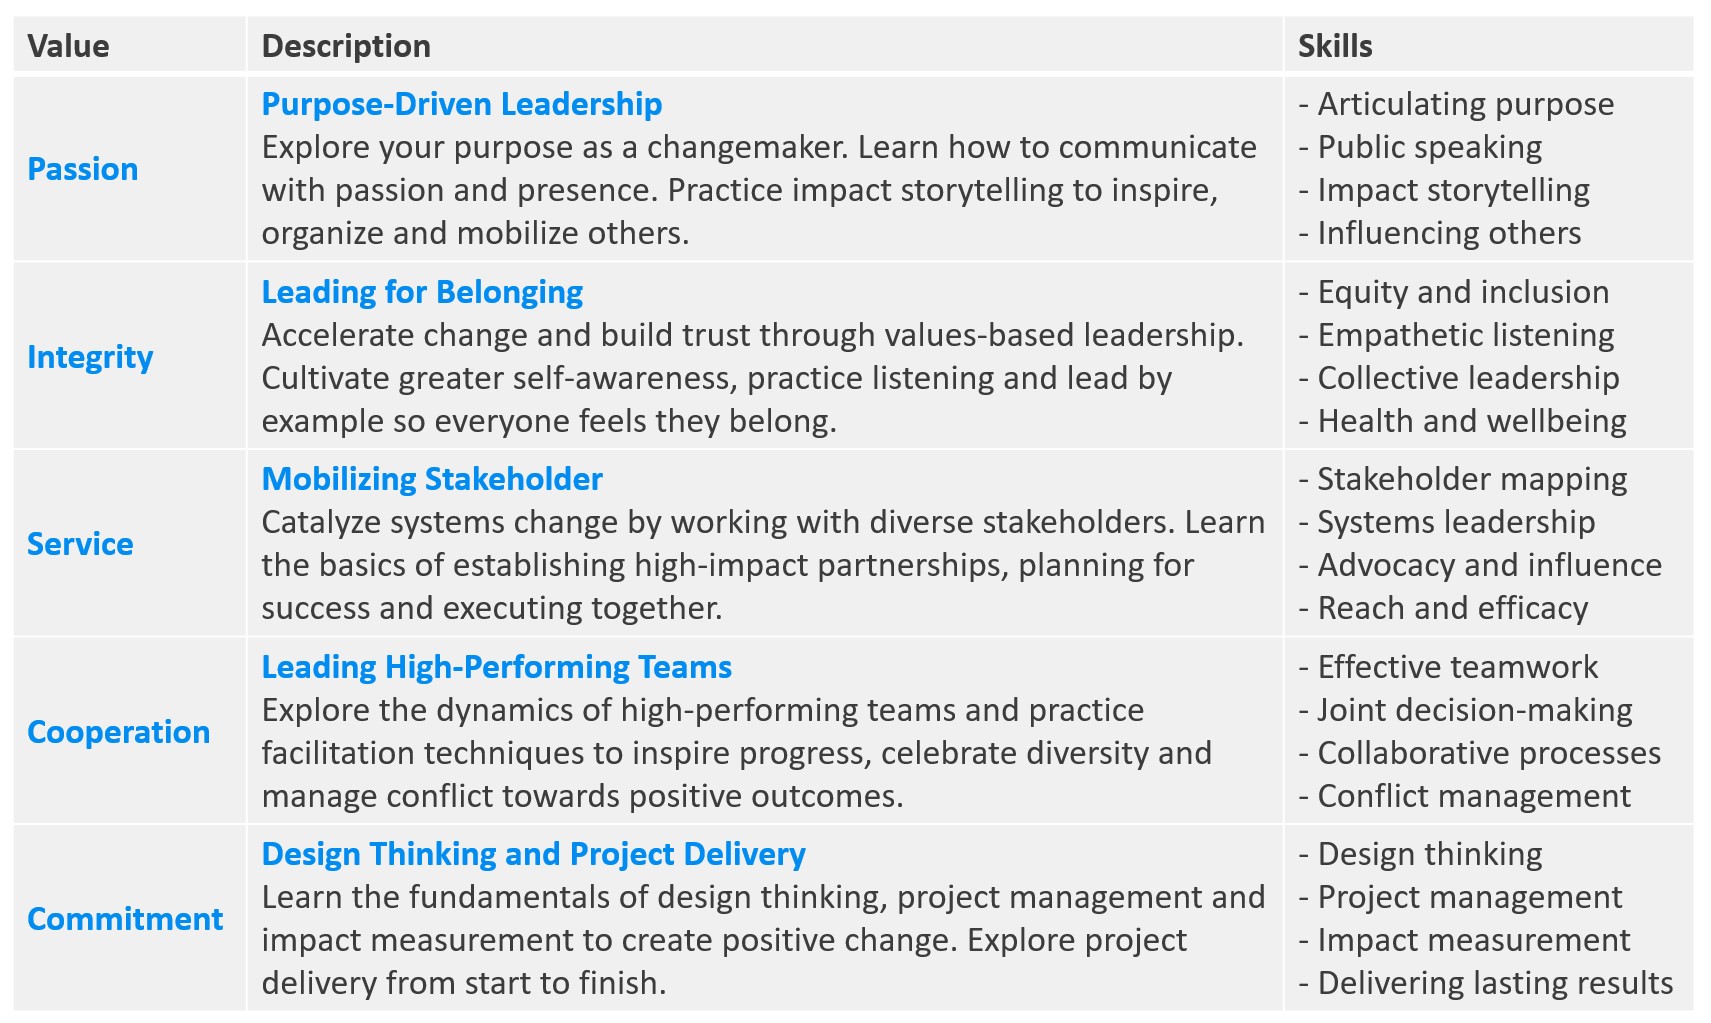Click the Cooperation value label
Viewport: 1711px width, 1023px height.
pos(118,732)
